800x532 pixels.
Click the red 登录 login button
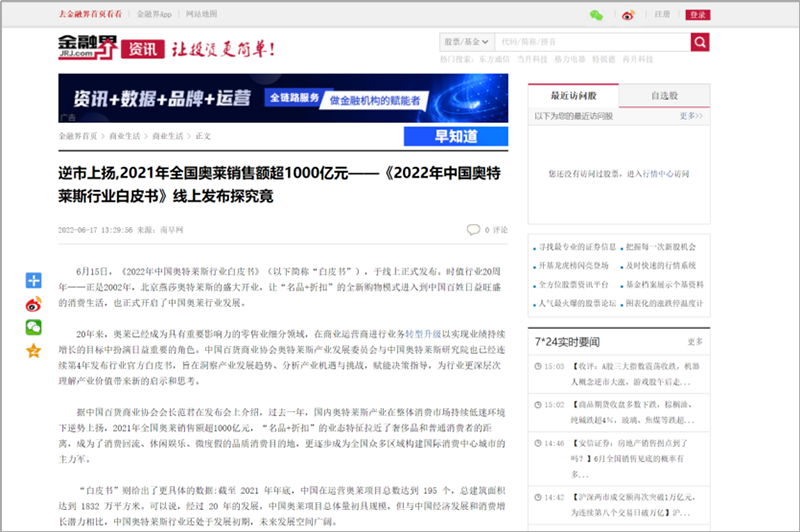(697, 15)
